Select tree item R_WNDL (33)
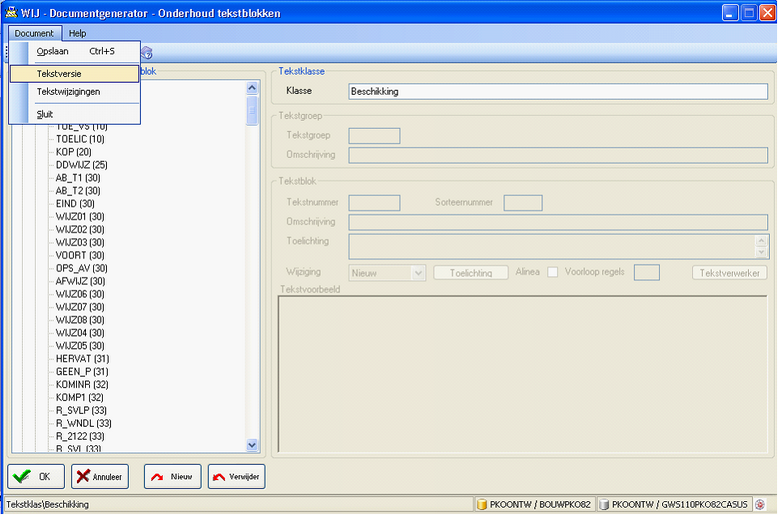Viewport: 778px width, 515px height. click(x=83, y=423)
